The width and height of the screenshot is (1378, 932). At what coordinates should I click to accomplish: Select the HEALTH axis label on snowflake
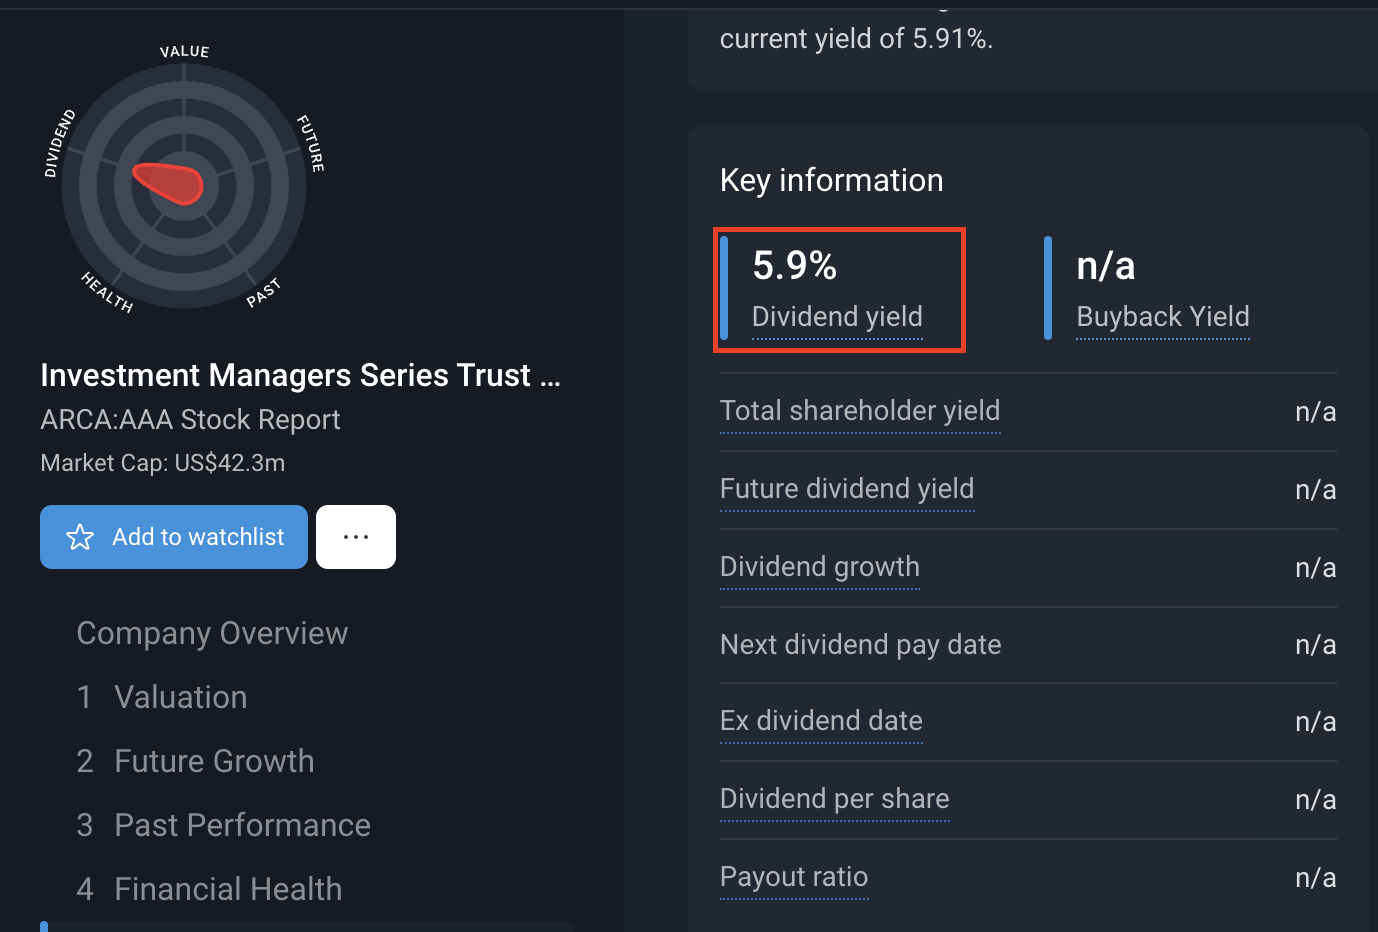(107, 292)
